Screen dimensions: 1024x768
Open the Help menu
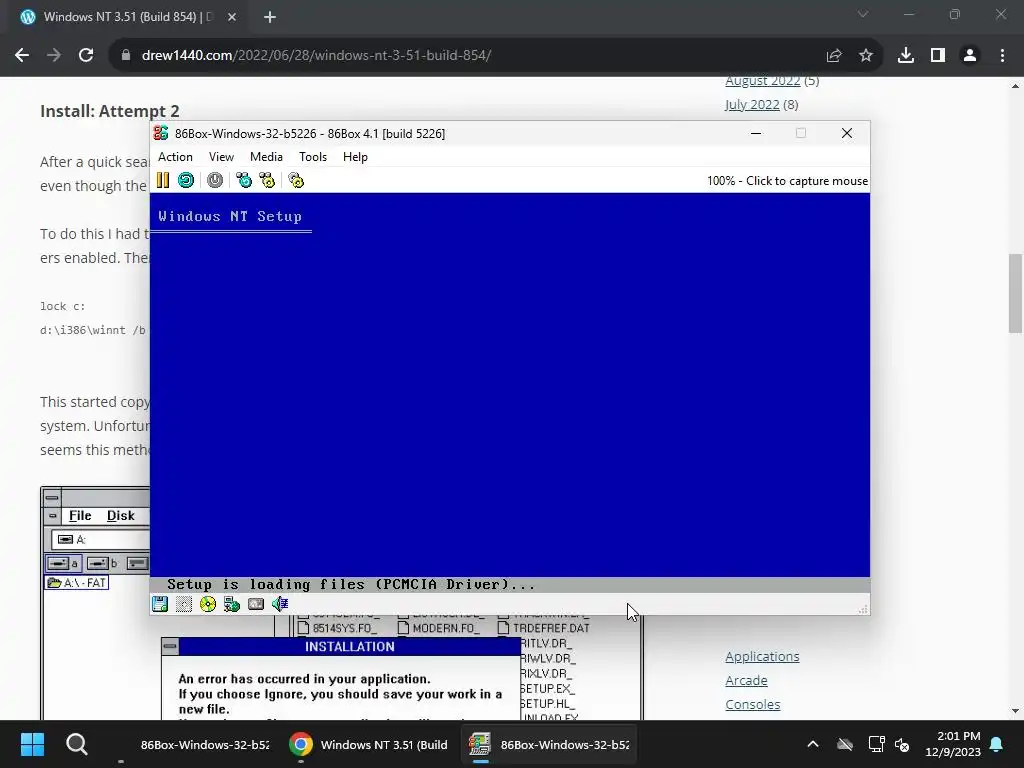tap(355, 157)
